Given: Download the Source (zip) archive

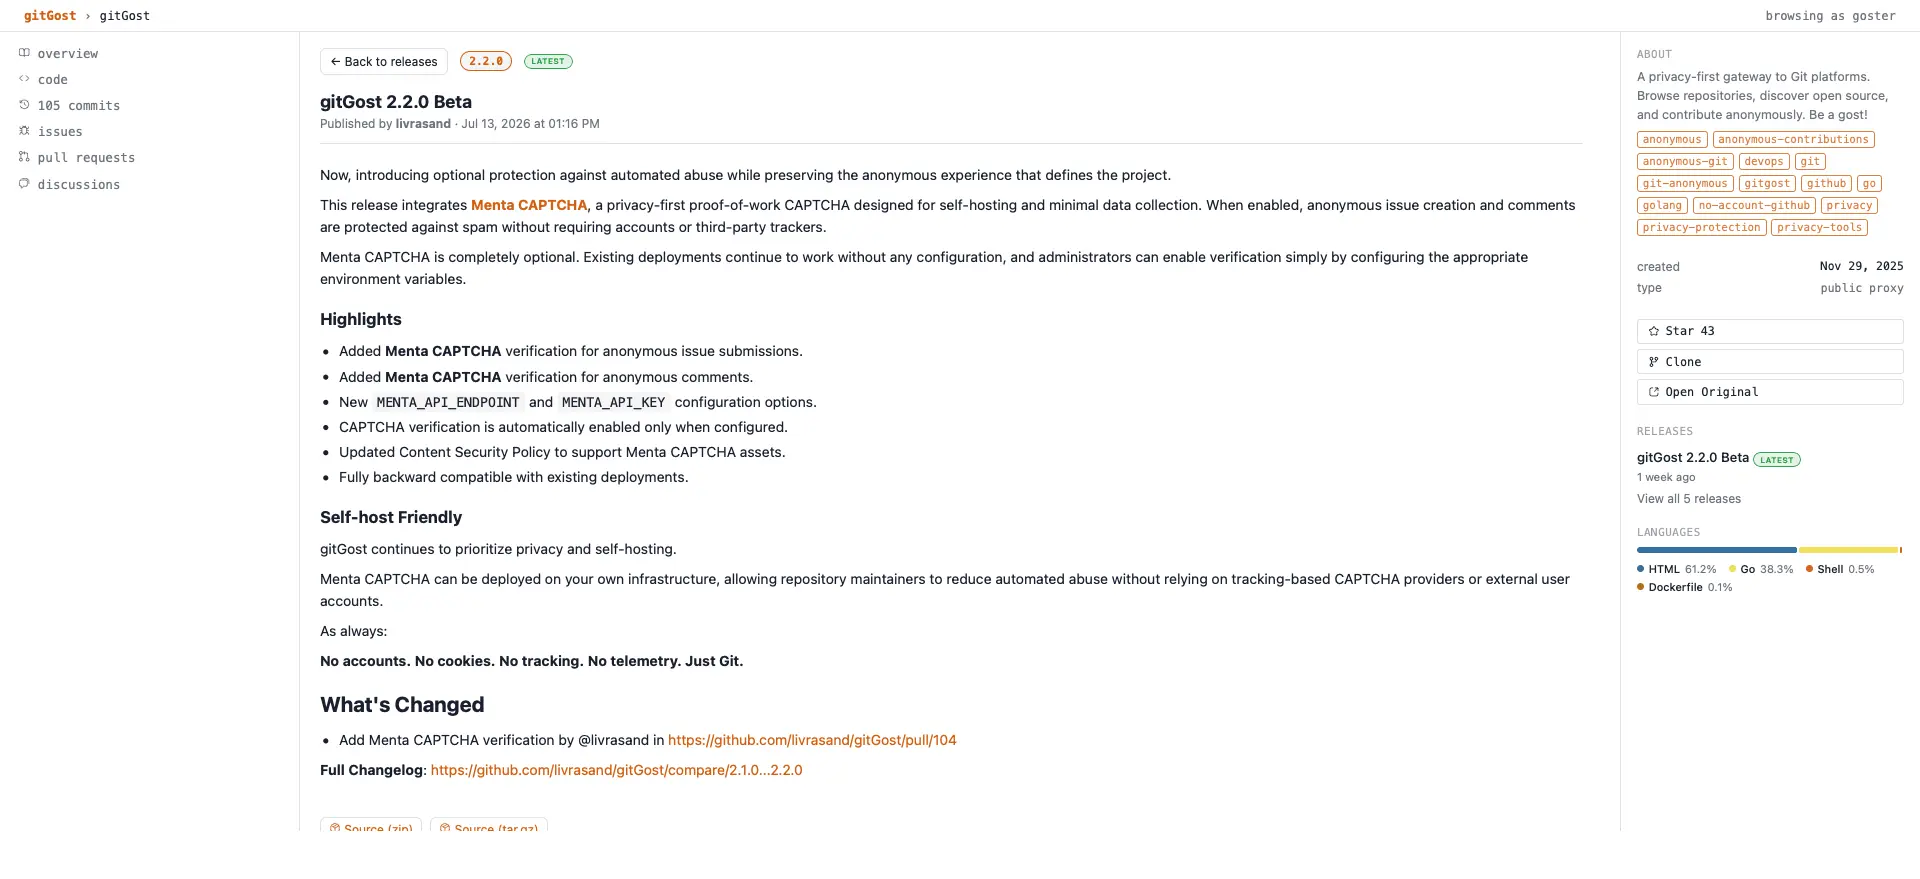Looking at the screenshot, I should click(371, 826).
